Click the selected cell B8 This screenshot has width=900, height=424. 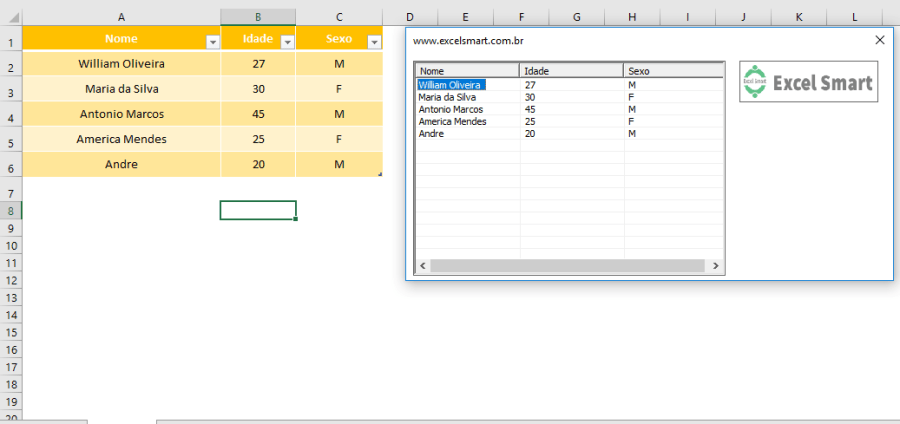(x=258, y=210)
